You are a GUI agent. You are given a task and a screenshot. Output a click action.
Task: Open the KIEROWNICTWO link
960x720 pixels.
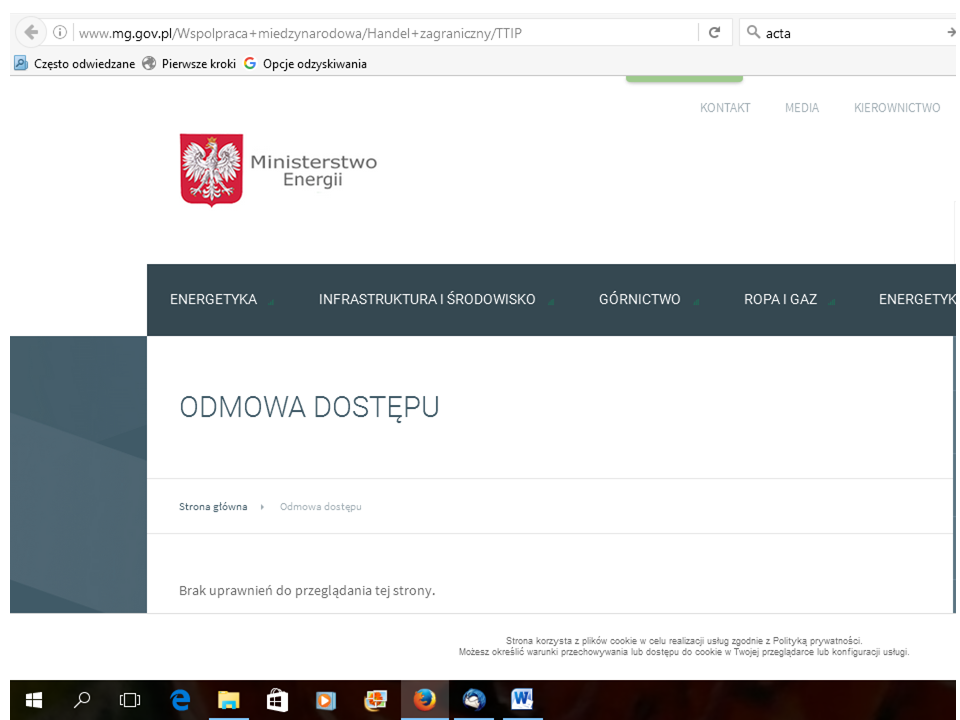(x=897, y=108)
